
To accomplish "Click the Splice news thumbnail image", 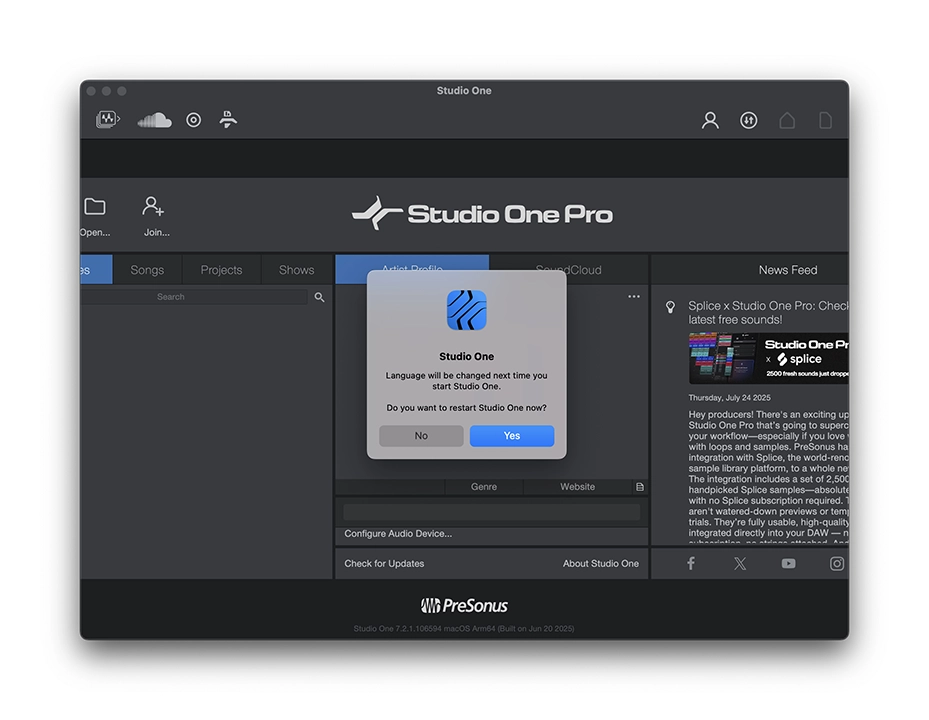I will point(768,358).
